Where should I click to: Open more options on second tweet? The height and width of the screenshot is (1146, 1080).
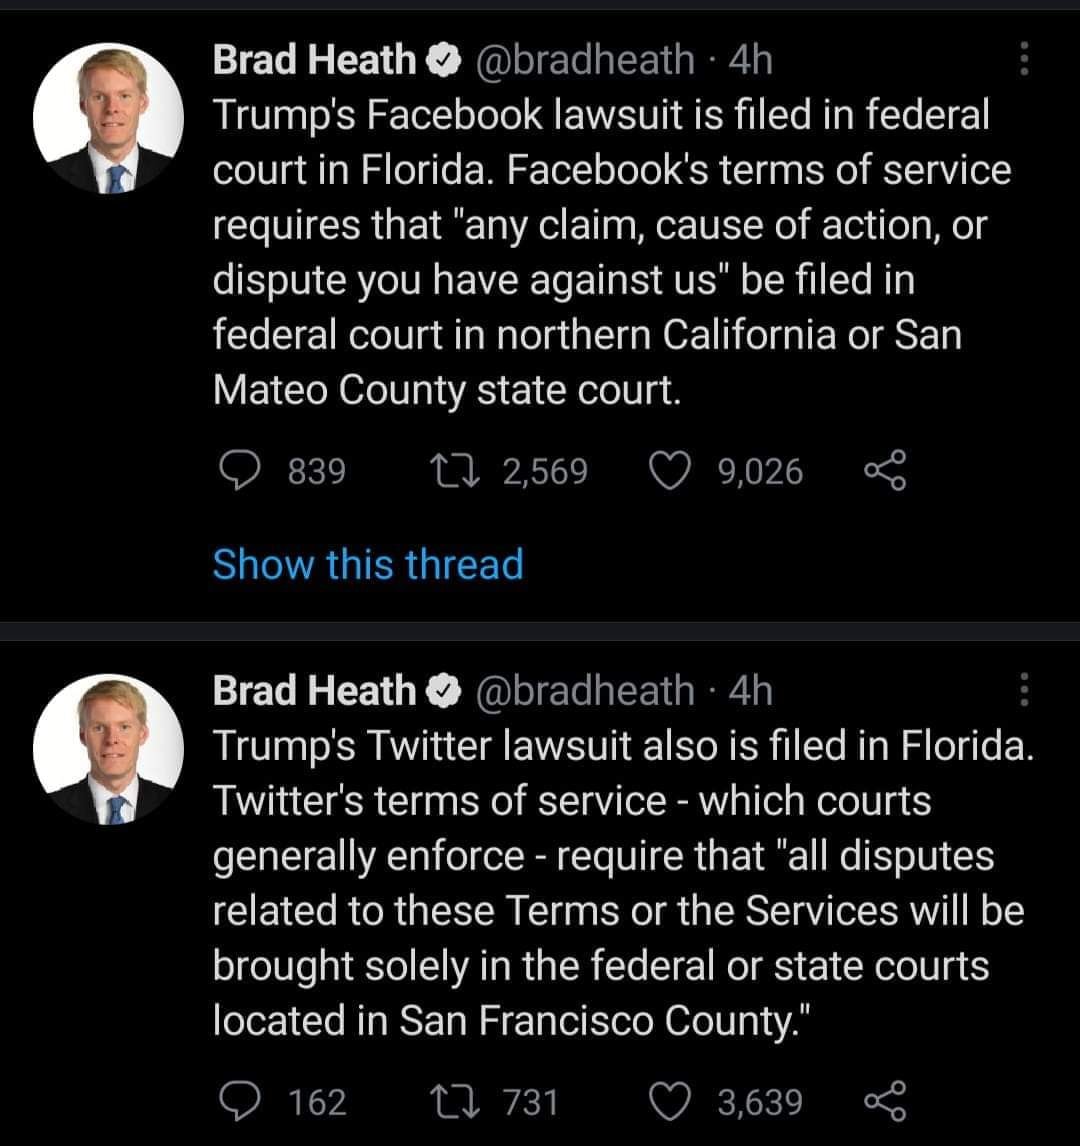(1023, 691)
